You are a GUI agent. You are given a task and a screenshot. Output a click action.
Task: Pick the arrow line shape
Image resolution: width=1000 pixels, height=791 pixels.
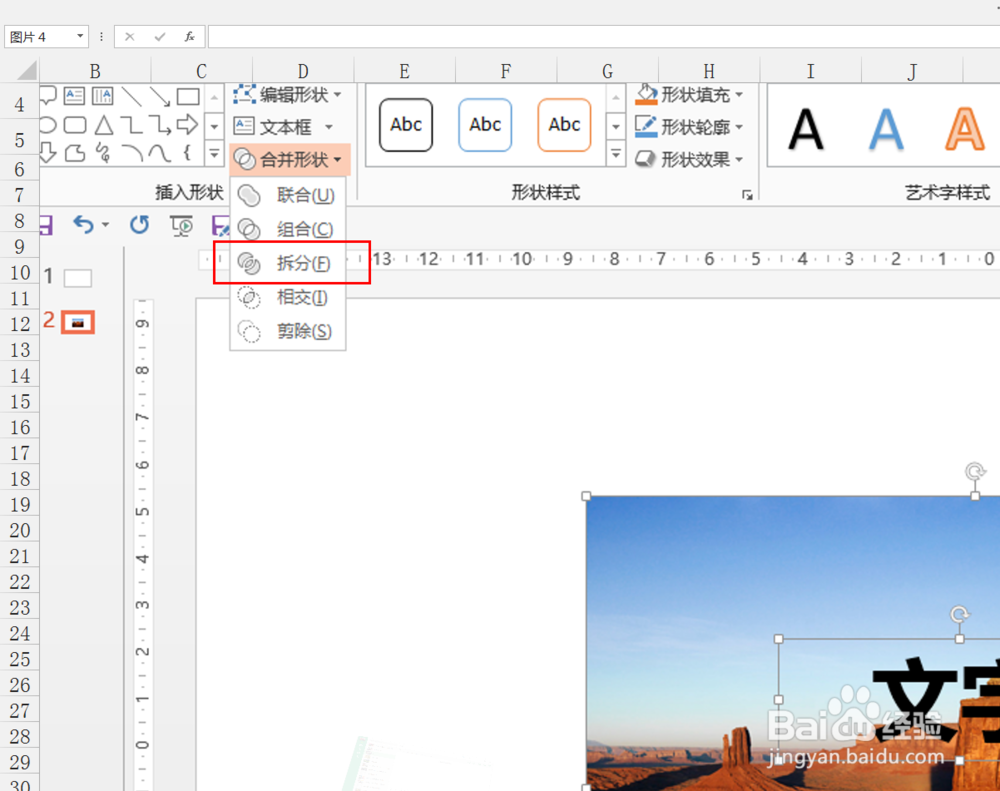pyautogui.click(x=159, y=96)
